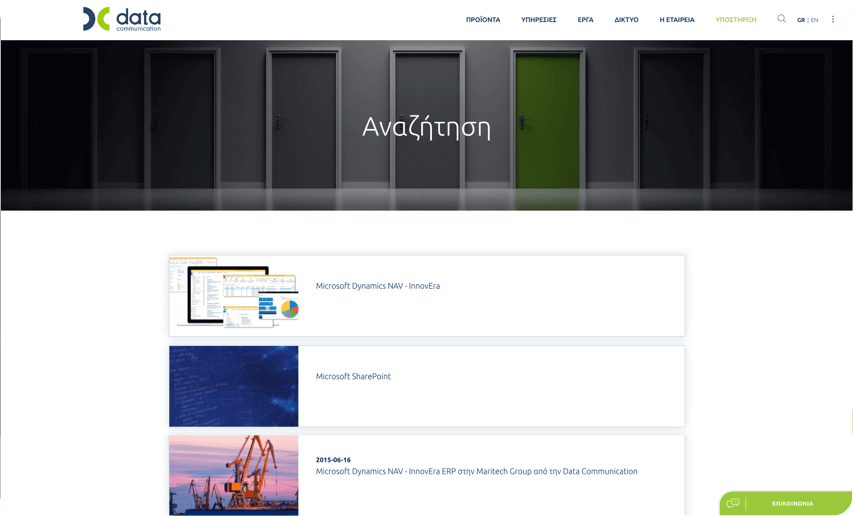
Task: Open the search magnifier icon
Action: [781, 18]
